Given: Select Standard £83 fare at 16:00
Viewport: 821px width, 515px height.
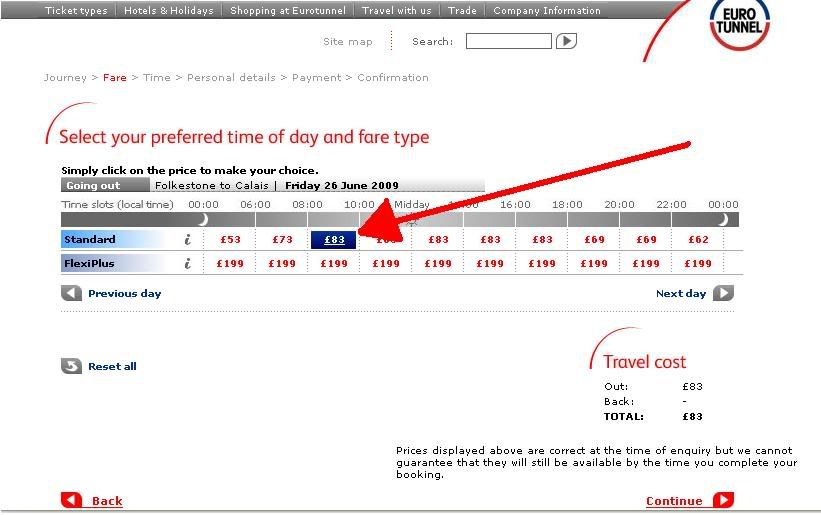Looking at the screenshot, I should pyautogui.click(x=542, y=240).
